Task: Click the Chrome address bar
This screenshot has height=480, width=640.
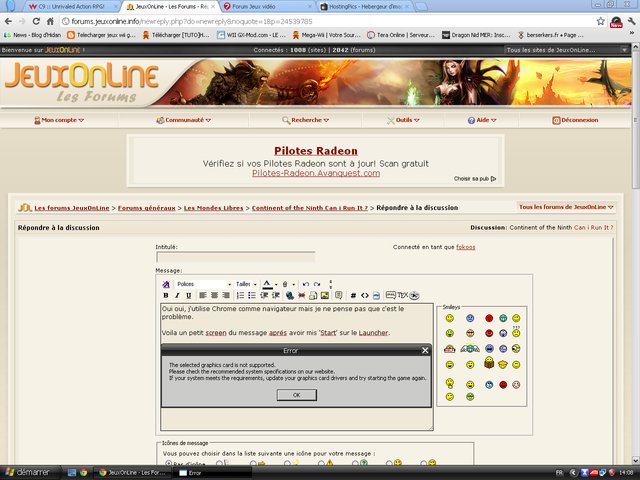Action: coord(327,21)
